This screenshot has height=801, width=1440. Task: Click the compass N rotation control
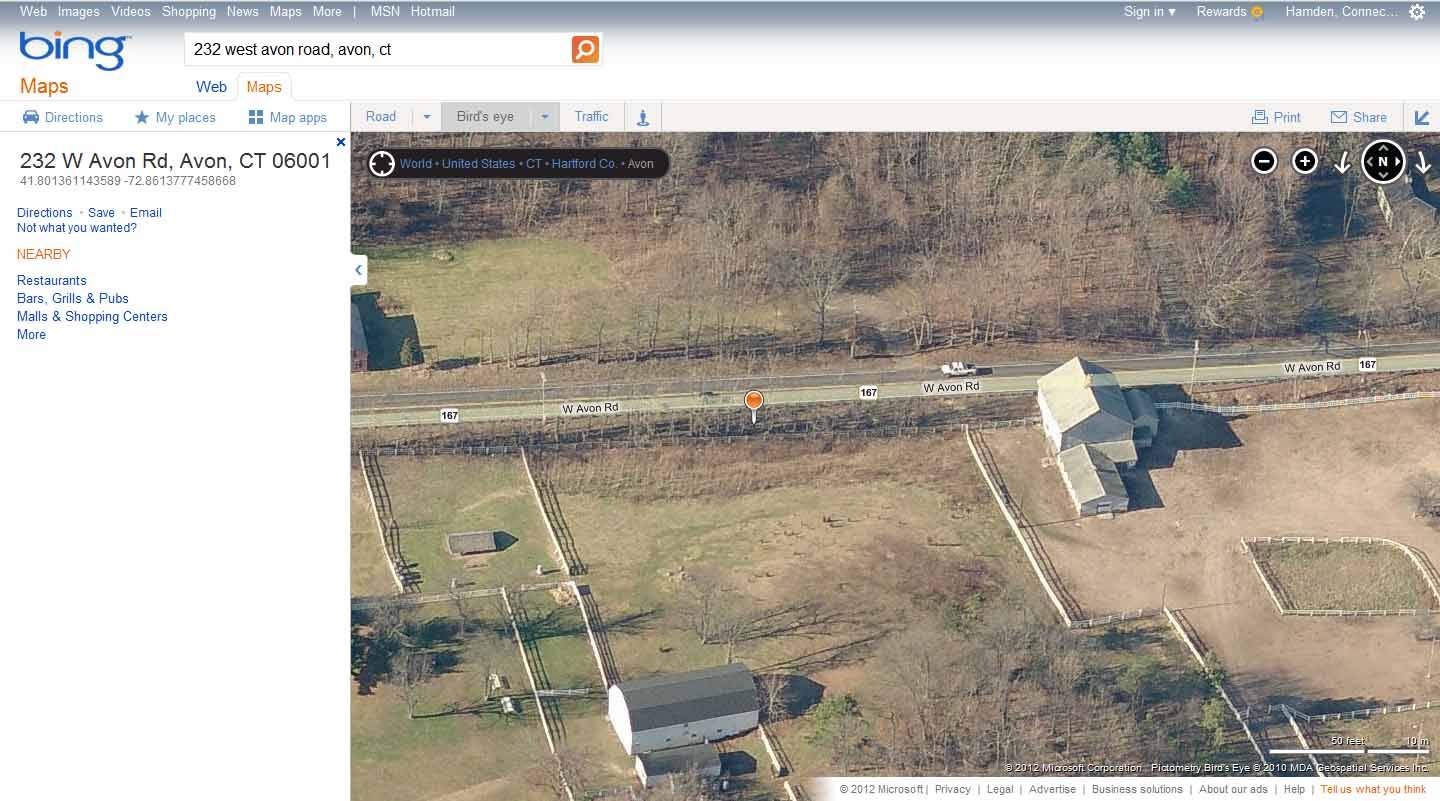(x=1383, y=161)
